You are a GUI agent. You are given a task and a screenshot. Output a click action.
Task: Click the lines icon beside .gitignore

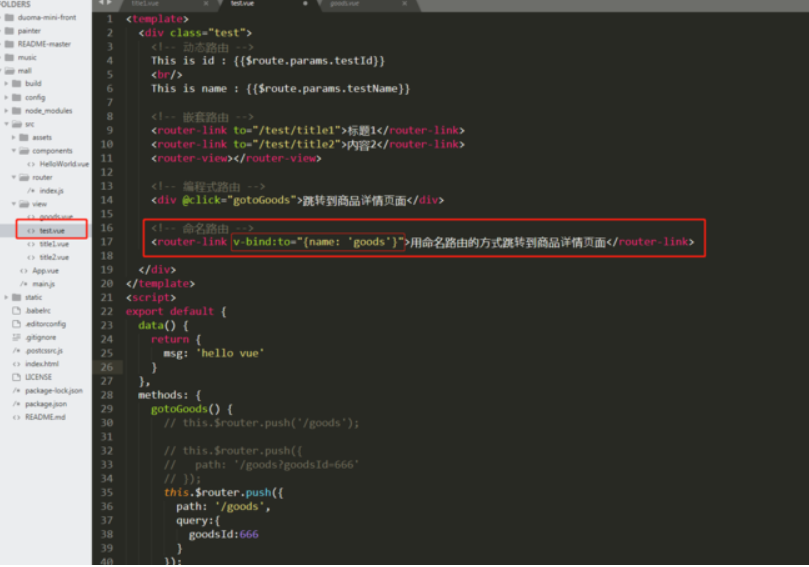point(17,337)
